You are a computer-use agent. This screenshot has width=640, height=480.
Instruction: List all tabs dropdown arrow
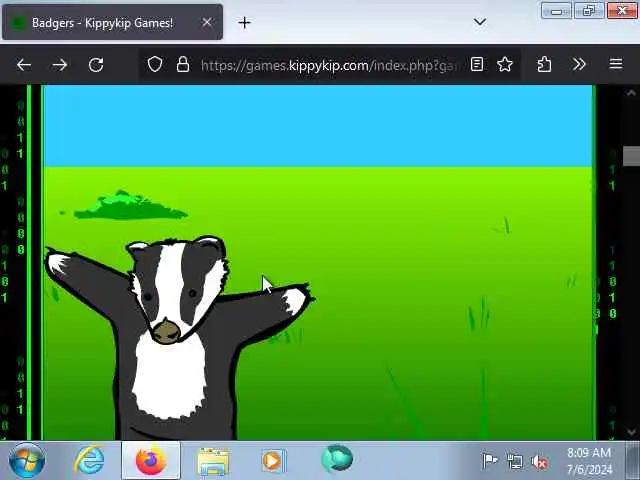coord(480,21)
